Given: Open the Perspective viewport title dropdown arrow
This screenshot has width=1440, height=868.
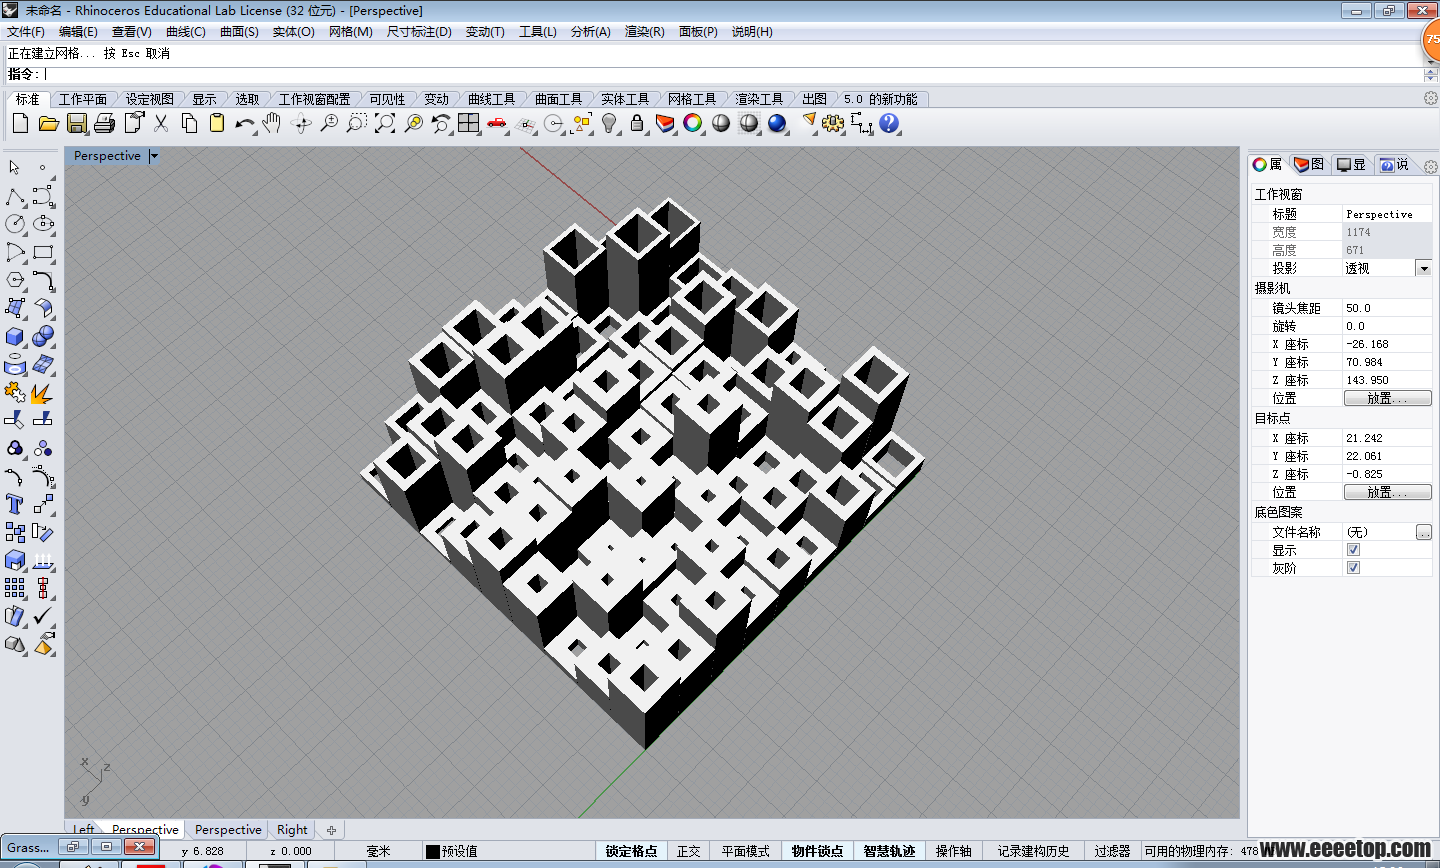Looking at the screenshot, I should (154, 156).
